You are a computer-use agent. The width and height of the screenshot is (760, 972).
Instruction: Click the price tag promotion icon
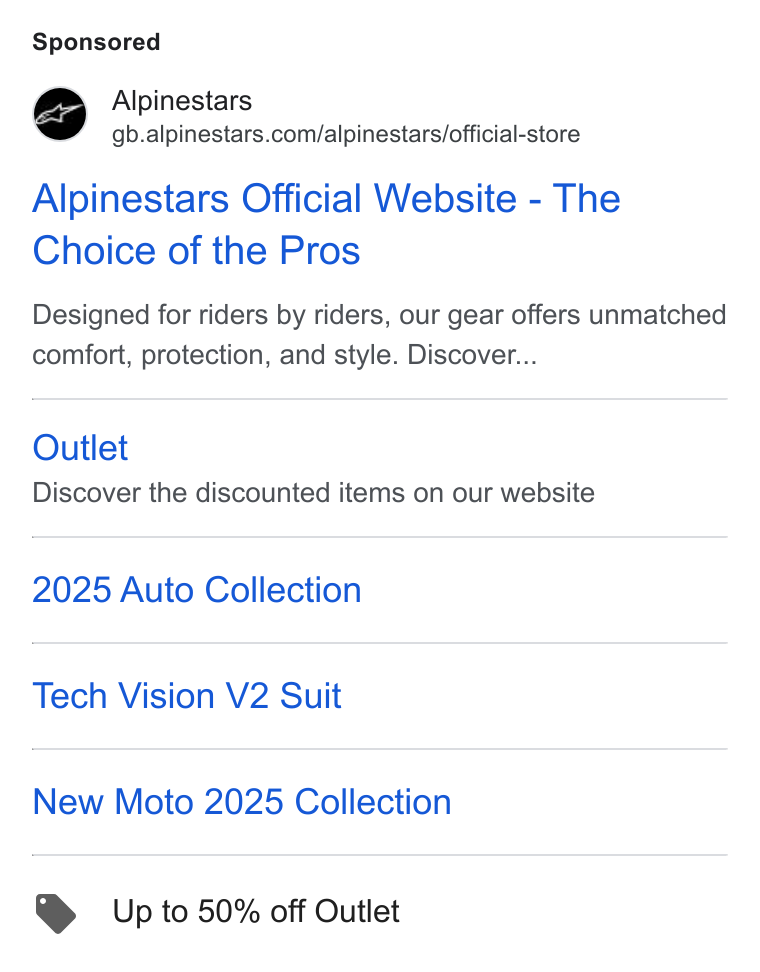56,913
